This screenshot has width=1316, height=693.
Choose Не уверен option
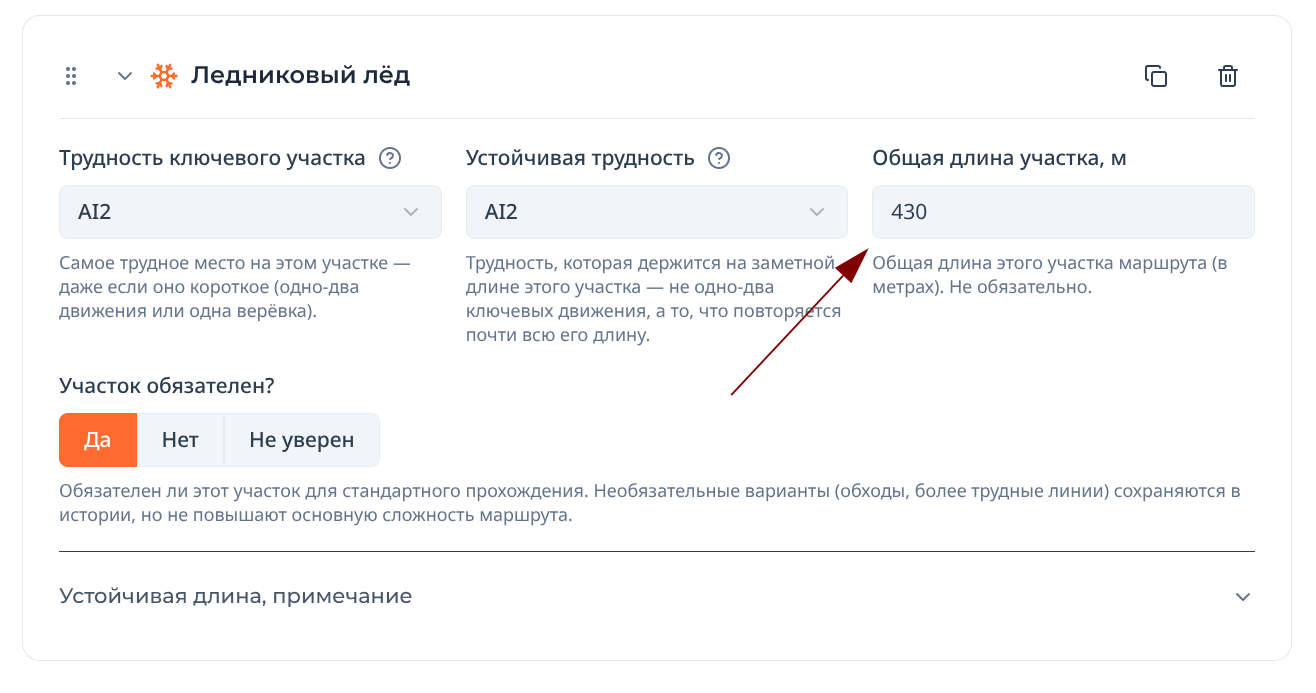click(x=302, y=440)
